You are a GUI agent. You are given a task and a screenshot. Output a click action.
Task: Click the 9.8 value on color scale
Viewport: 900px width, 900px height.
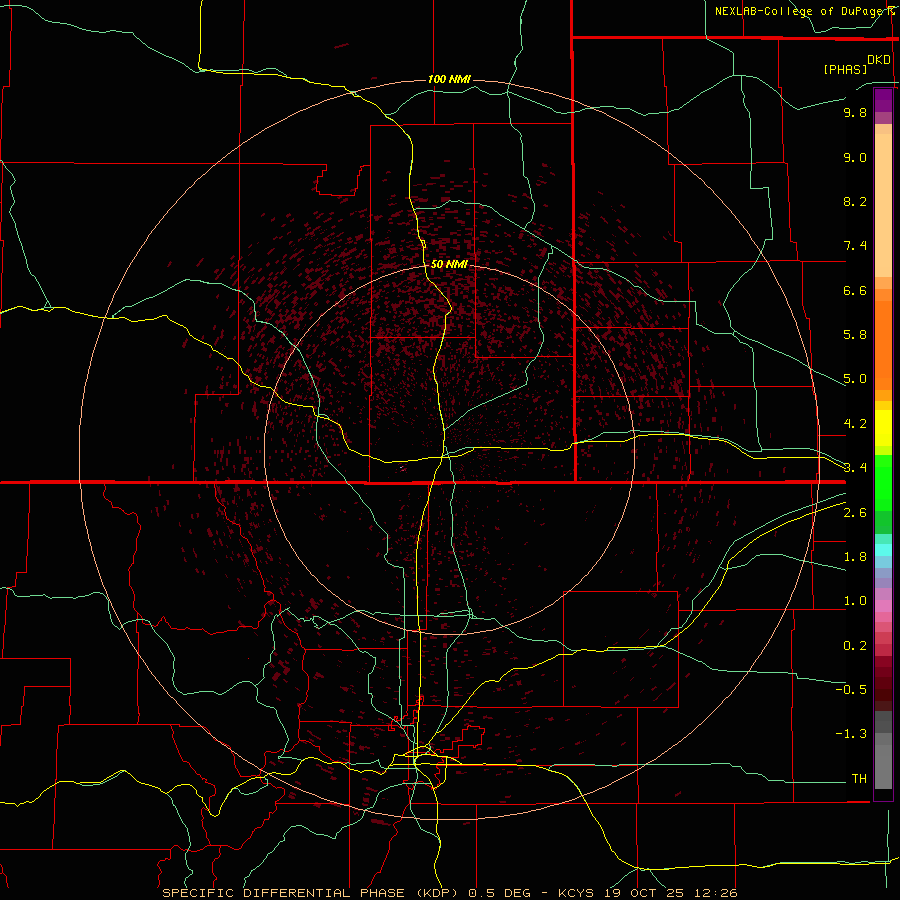coord(855,112)
